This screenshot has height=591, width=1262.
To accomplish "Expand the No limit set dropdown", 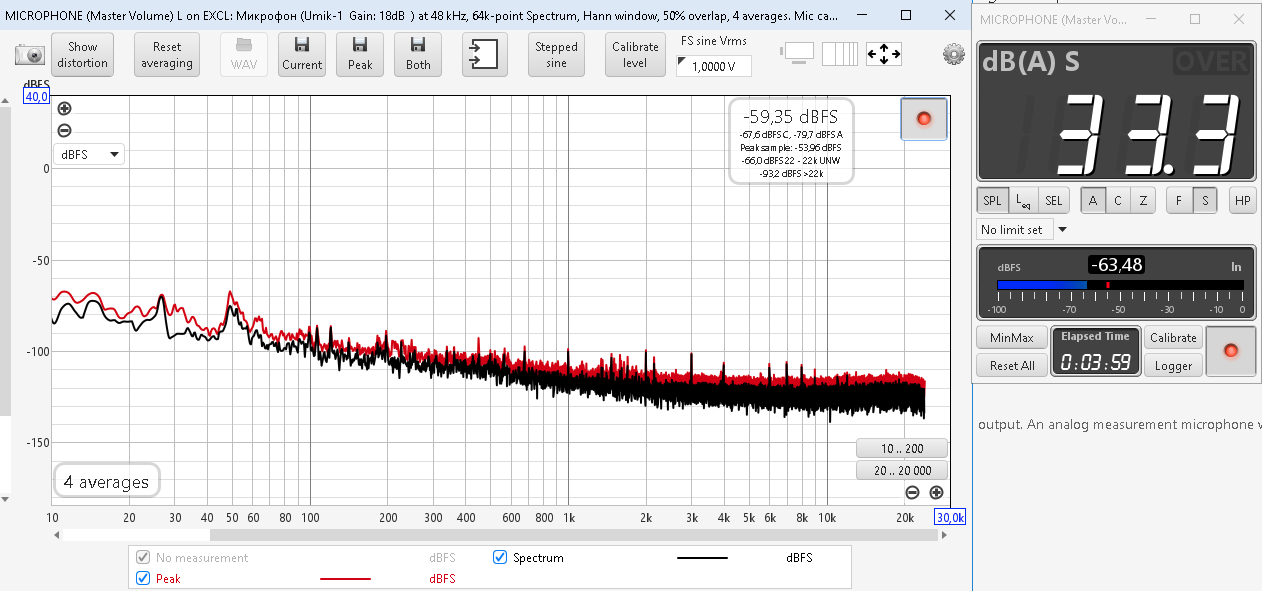I will tap(1062, 230).
